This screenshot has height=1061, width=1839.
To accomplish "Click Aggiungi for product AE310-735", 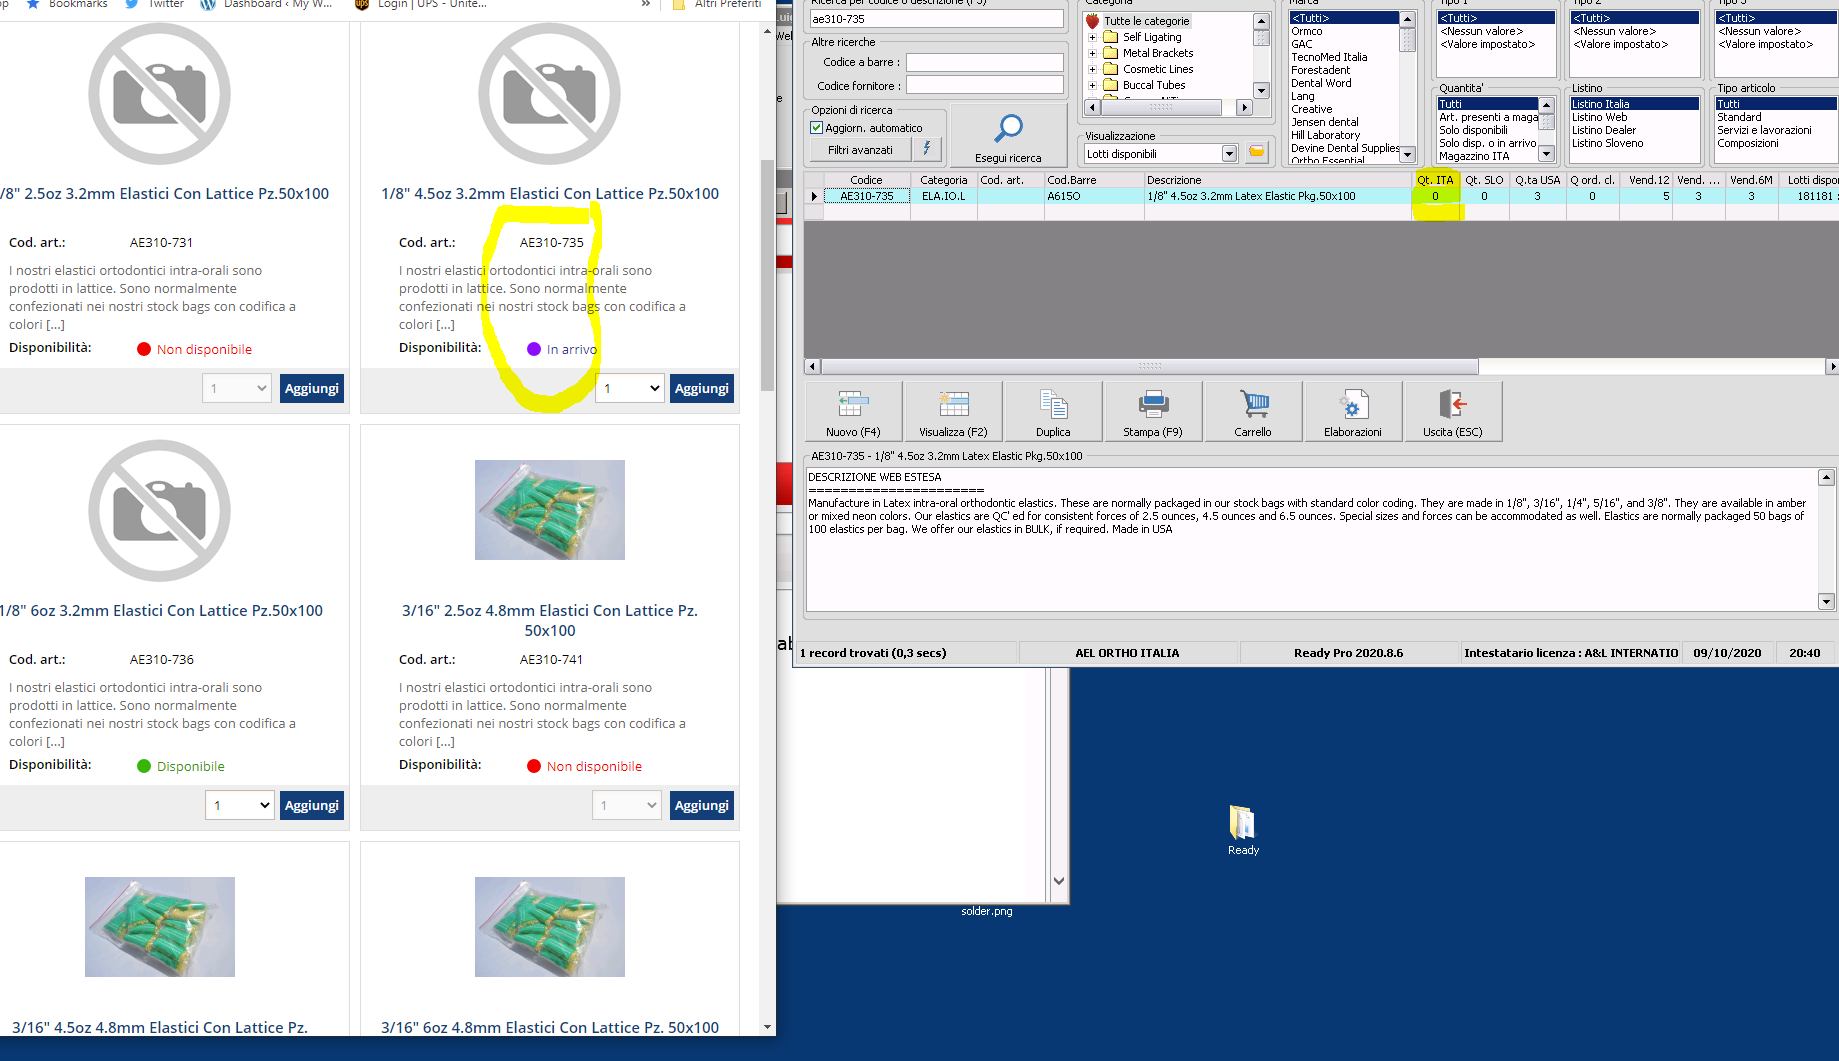I will 701,388.
